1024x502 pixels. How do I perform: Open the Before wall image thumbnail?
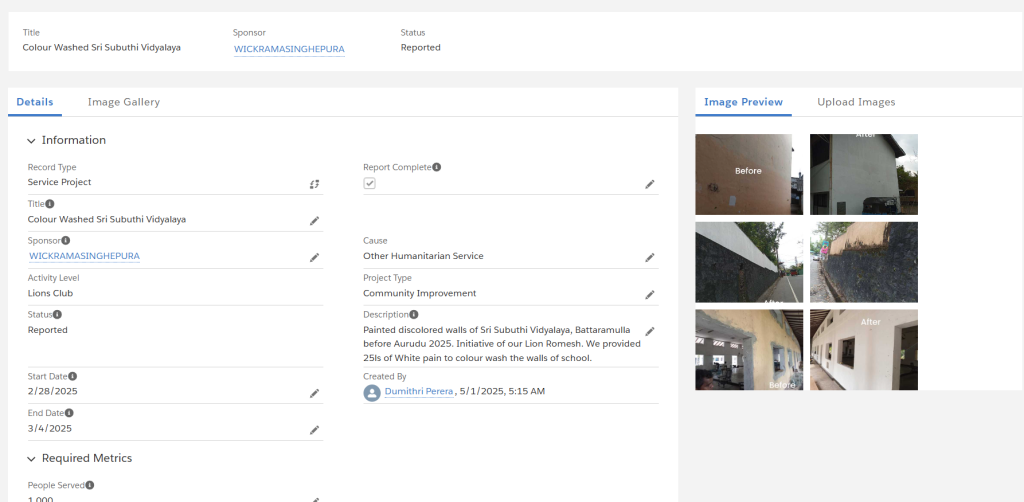pos(749,174)
